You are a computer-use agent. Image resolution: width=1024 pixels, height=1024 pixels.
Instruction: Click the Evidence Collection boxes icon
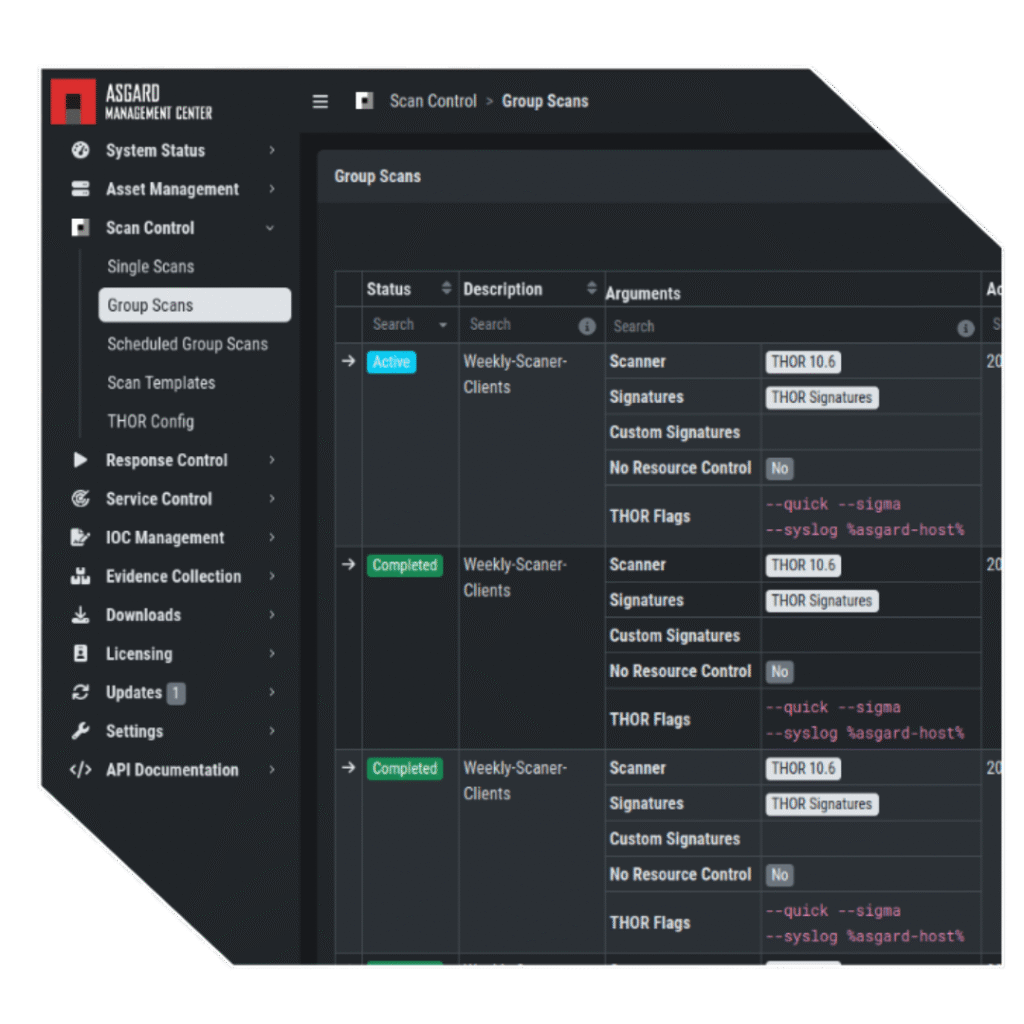click(x=80, y=576)
